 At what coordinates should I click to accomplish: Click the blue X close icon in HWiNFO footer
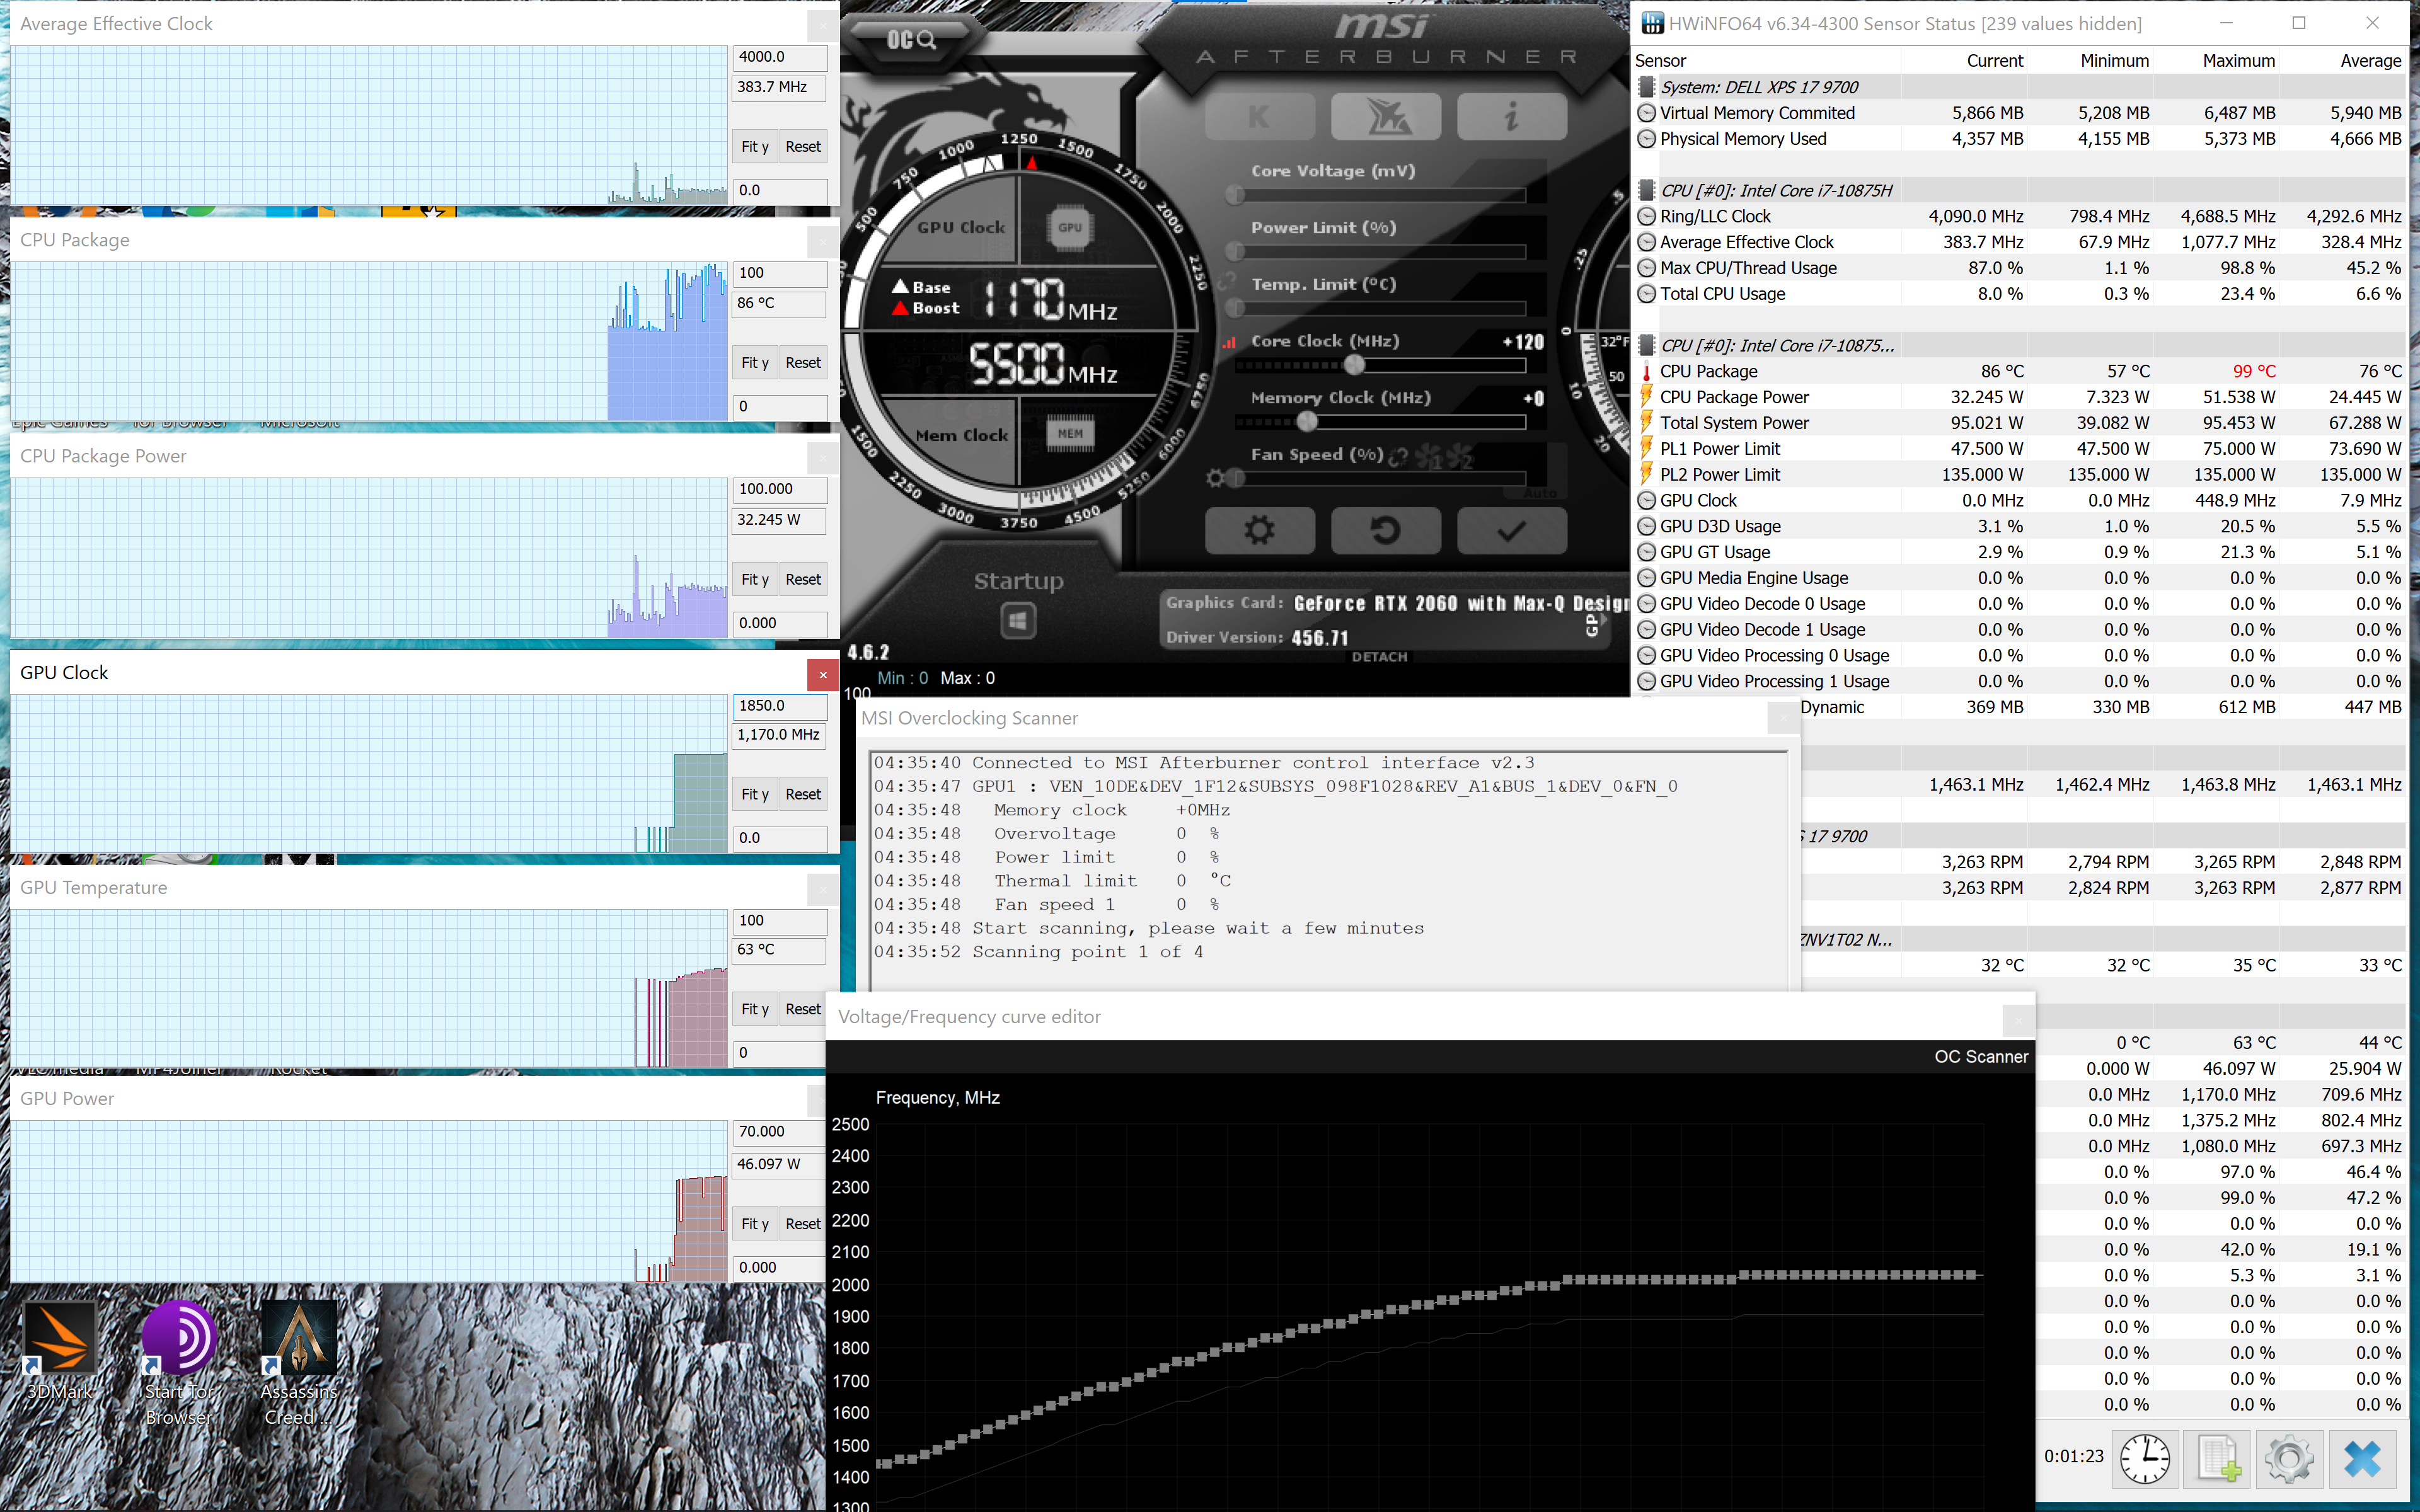coord(2362,1458)
